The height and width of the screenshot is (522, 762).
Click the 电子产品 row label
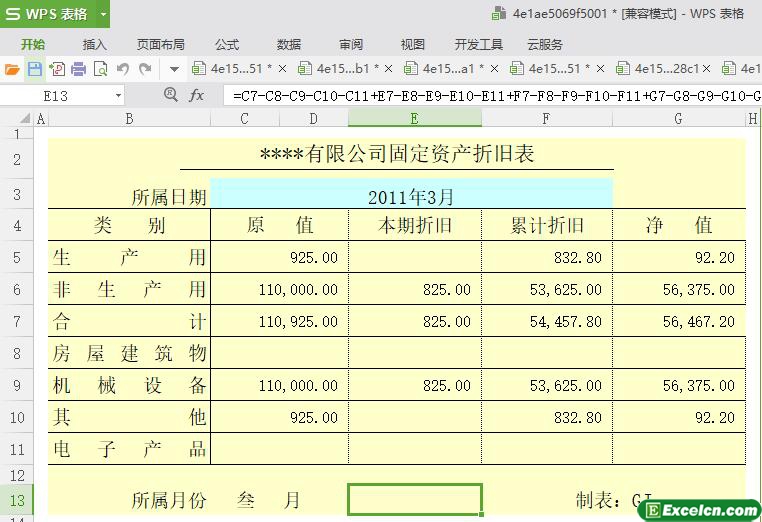pos(129,449)
